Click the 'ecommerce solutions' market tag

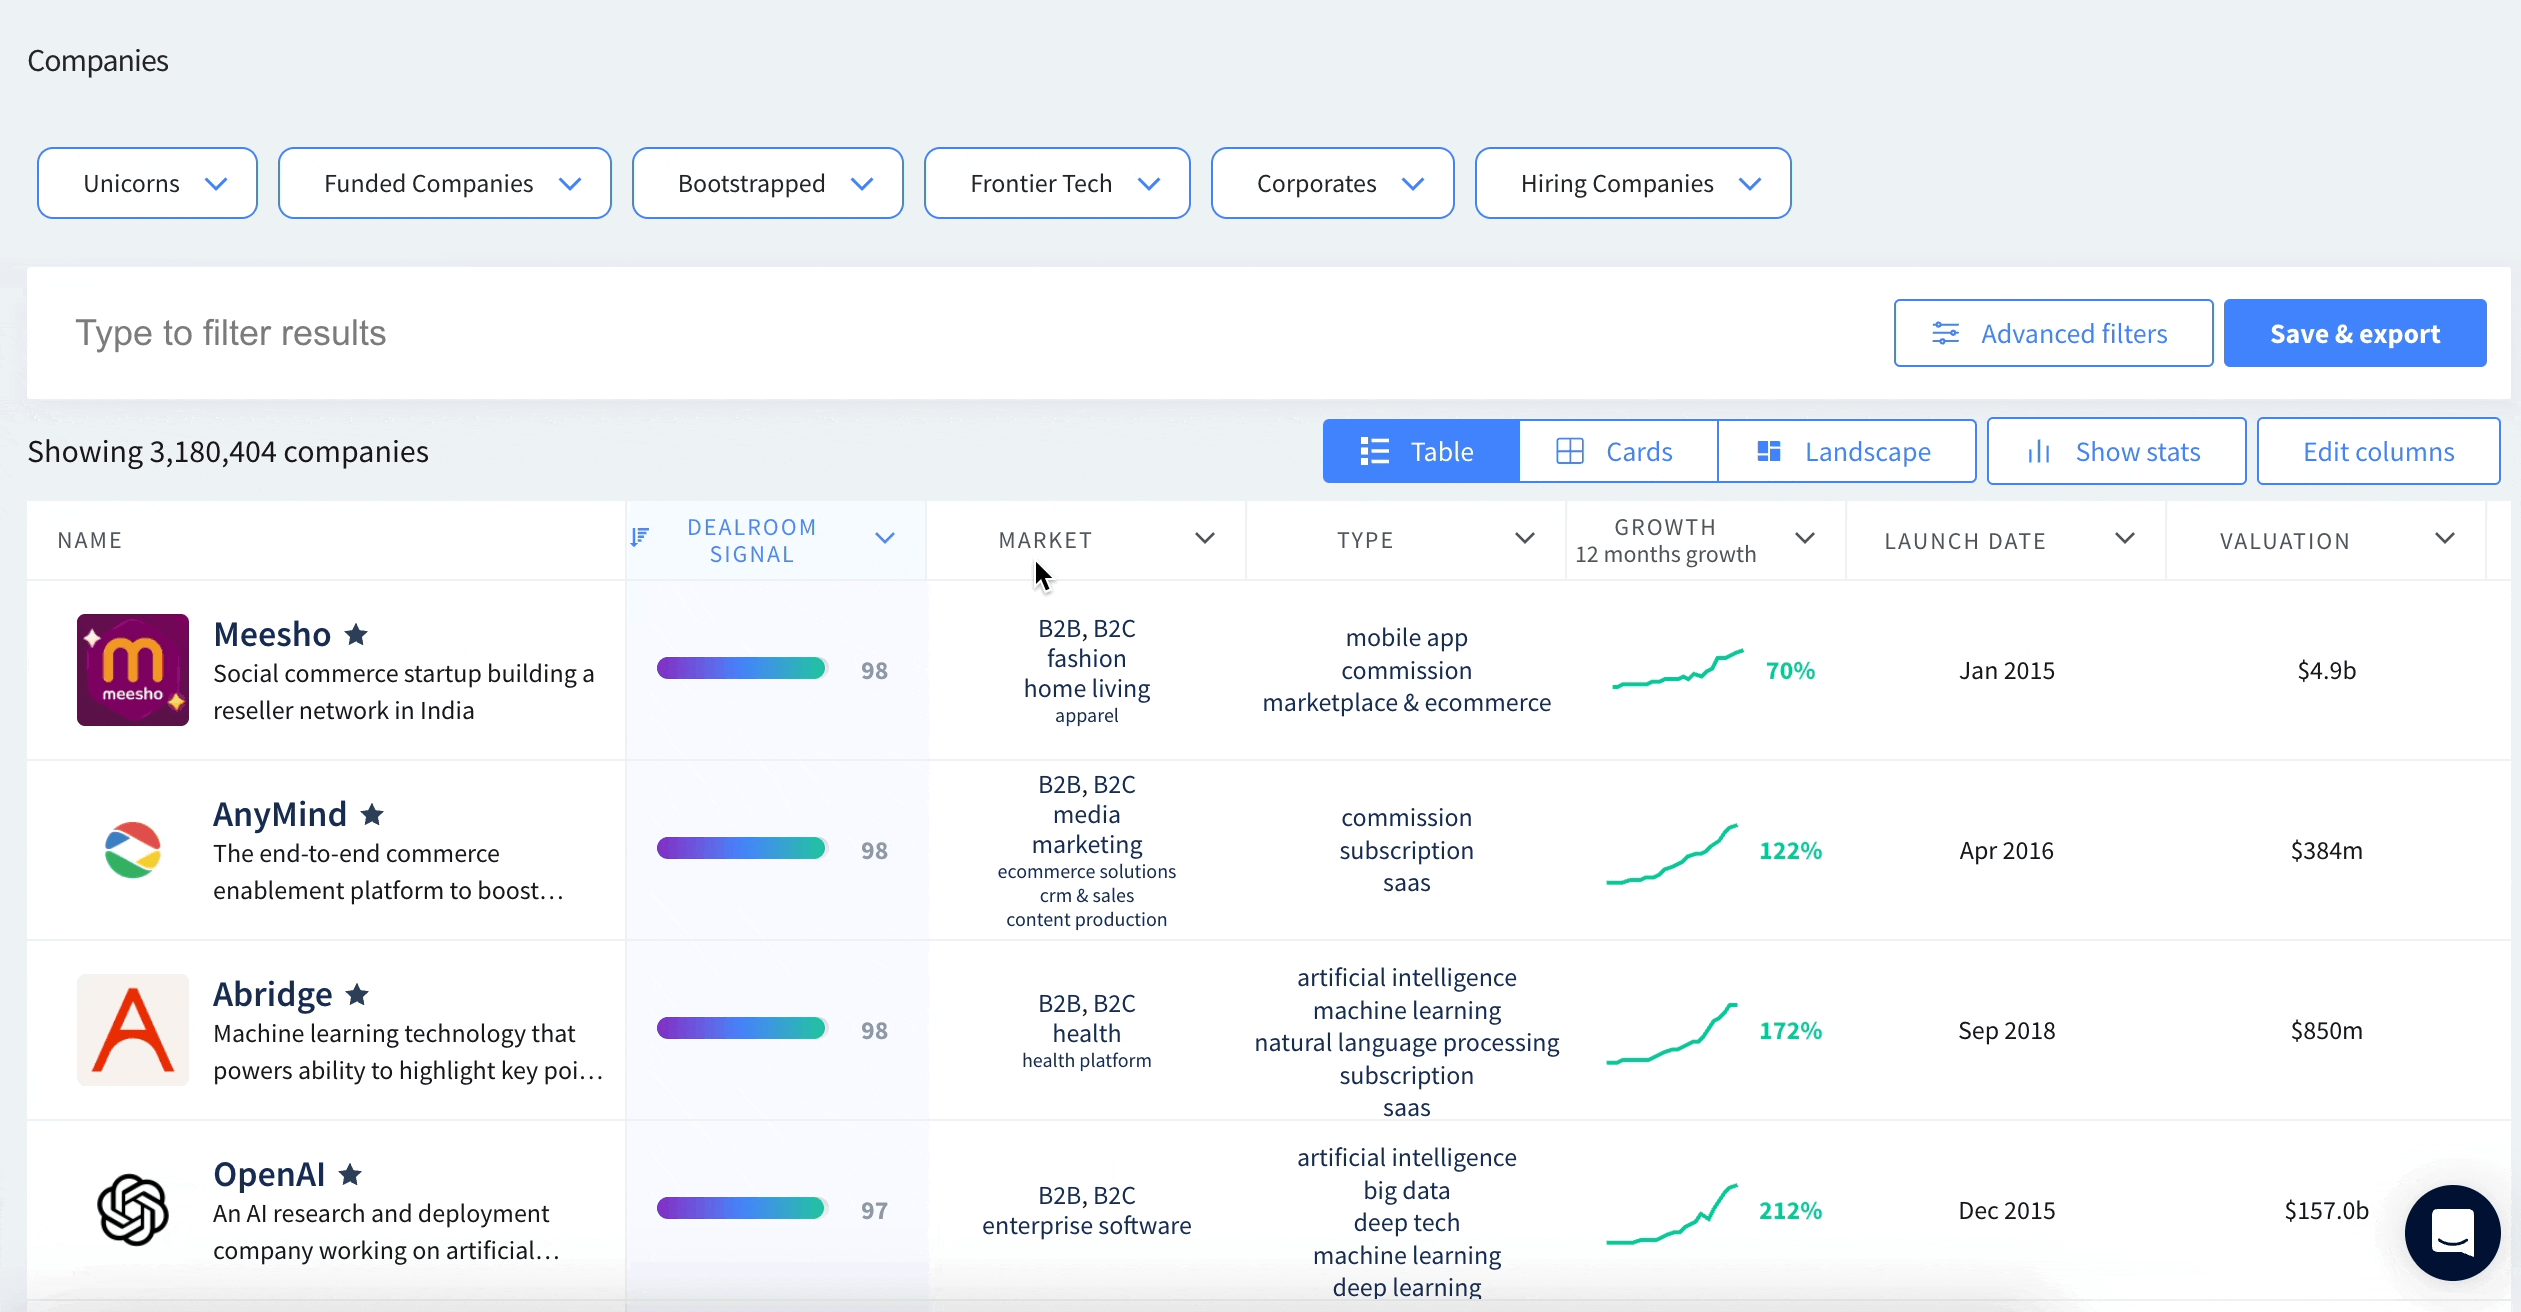click(1086, 871)
